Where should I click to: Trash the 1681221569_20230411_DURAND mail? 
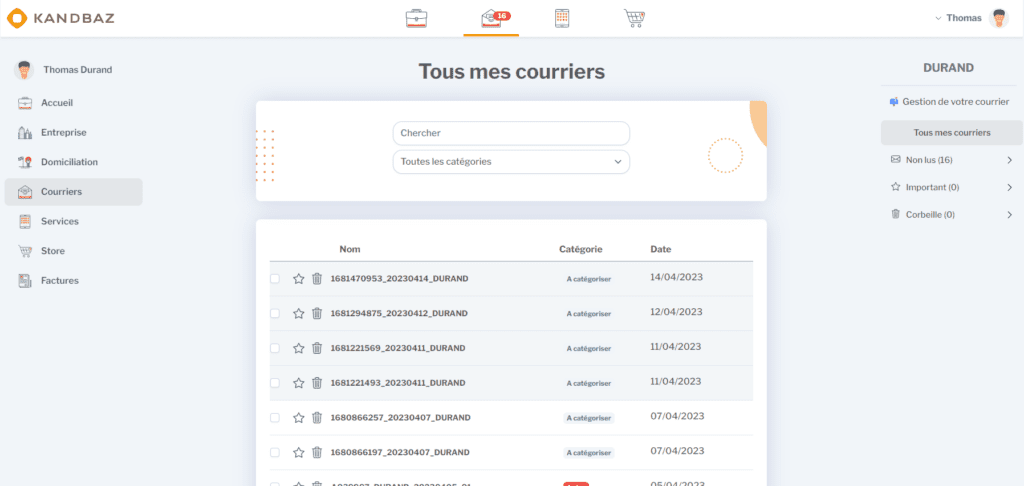pos(317,349)
